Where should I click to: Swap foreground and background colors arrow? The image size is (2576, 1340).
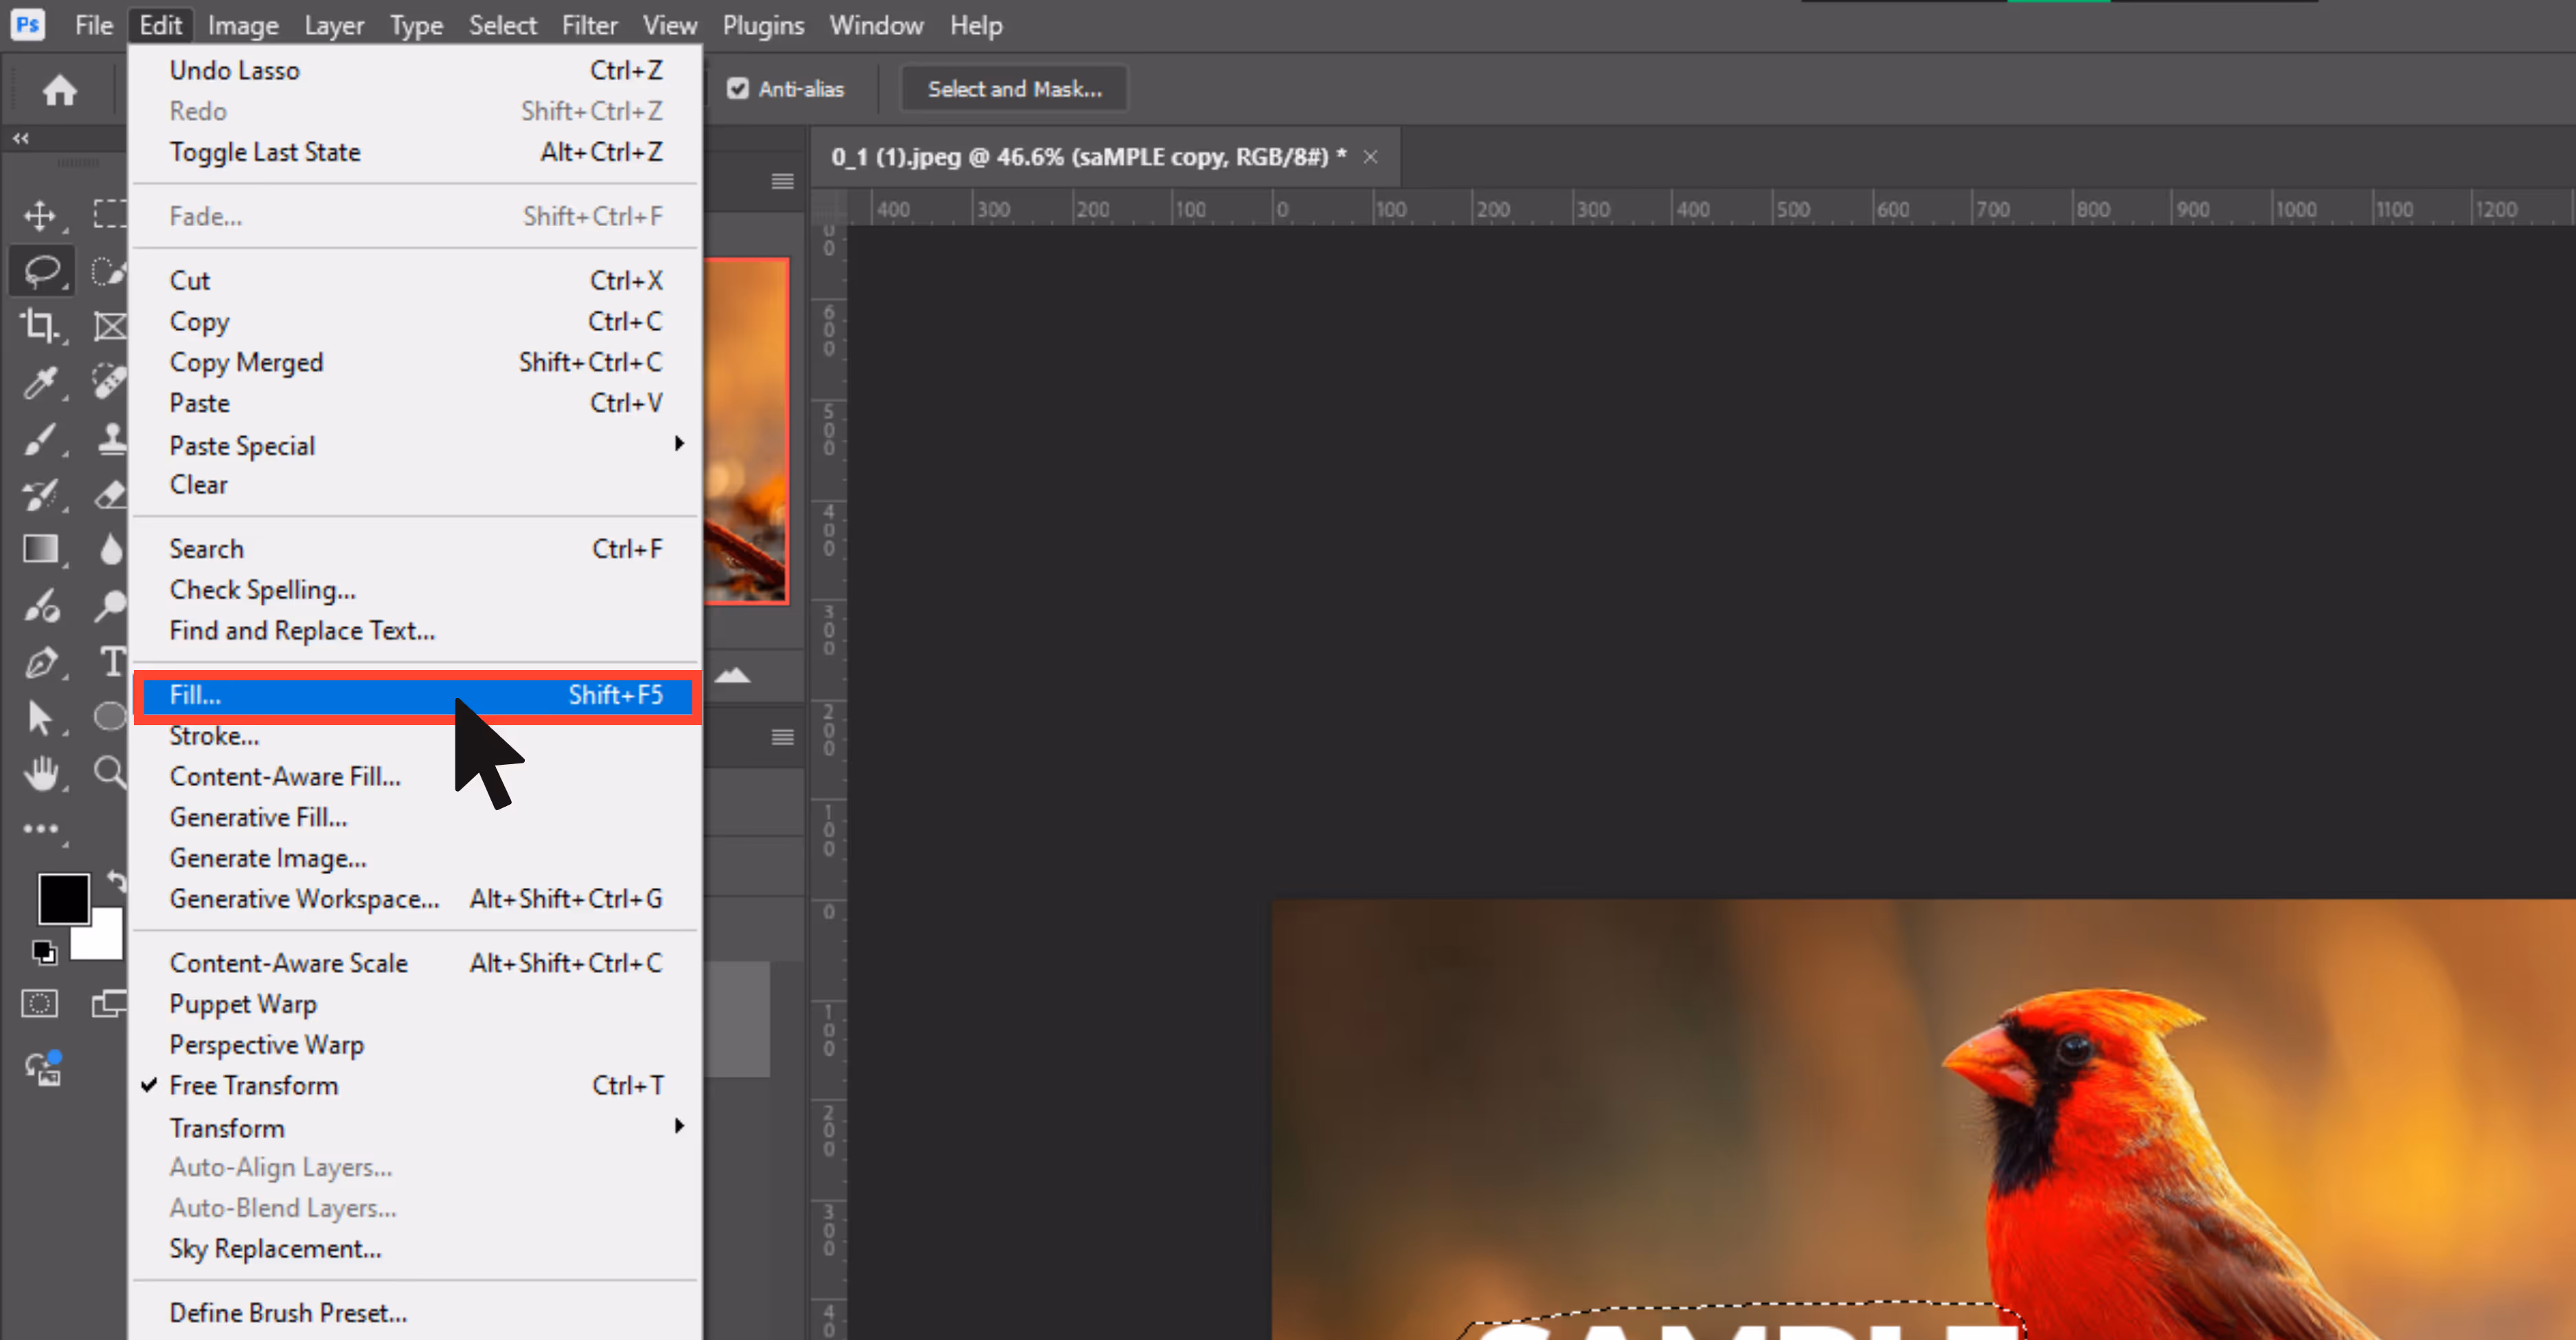[x=116, y=880]
